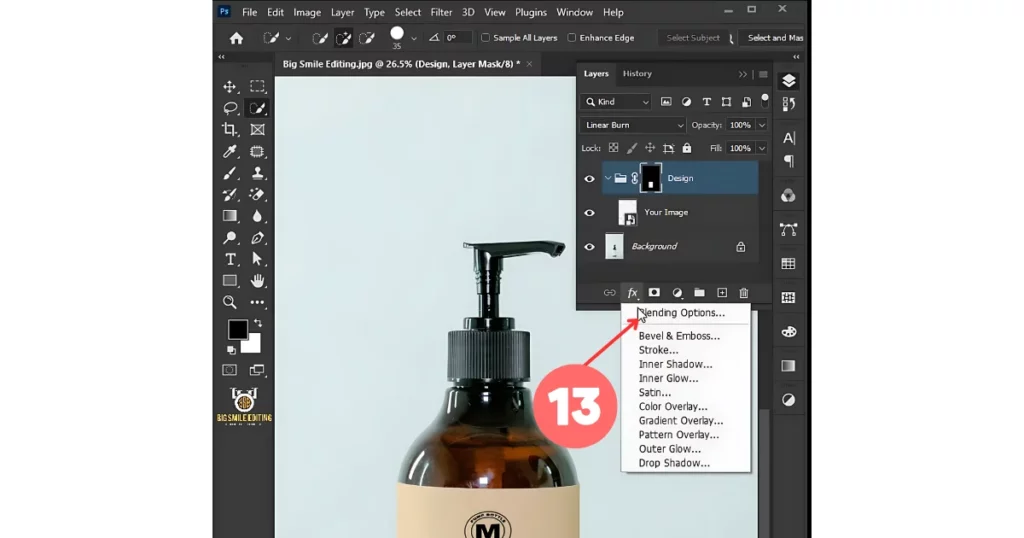Screen dimensions: 1024x538
Task: Click the link layers icon
Action: 609,293
